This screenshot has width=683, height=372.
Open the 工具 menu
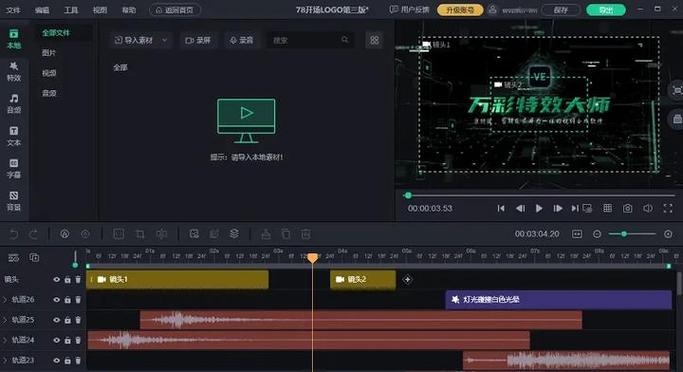point(71,10)
